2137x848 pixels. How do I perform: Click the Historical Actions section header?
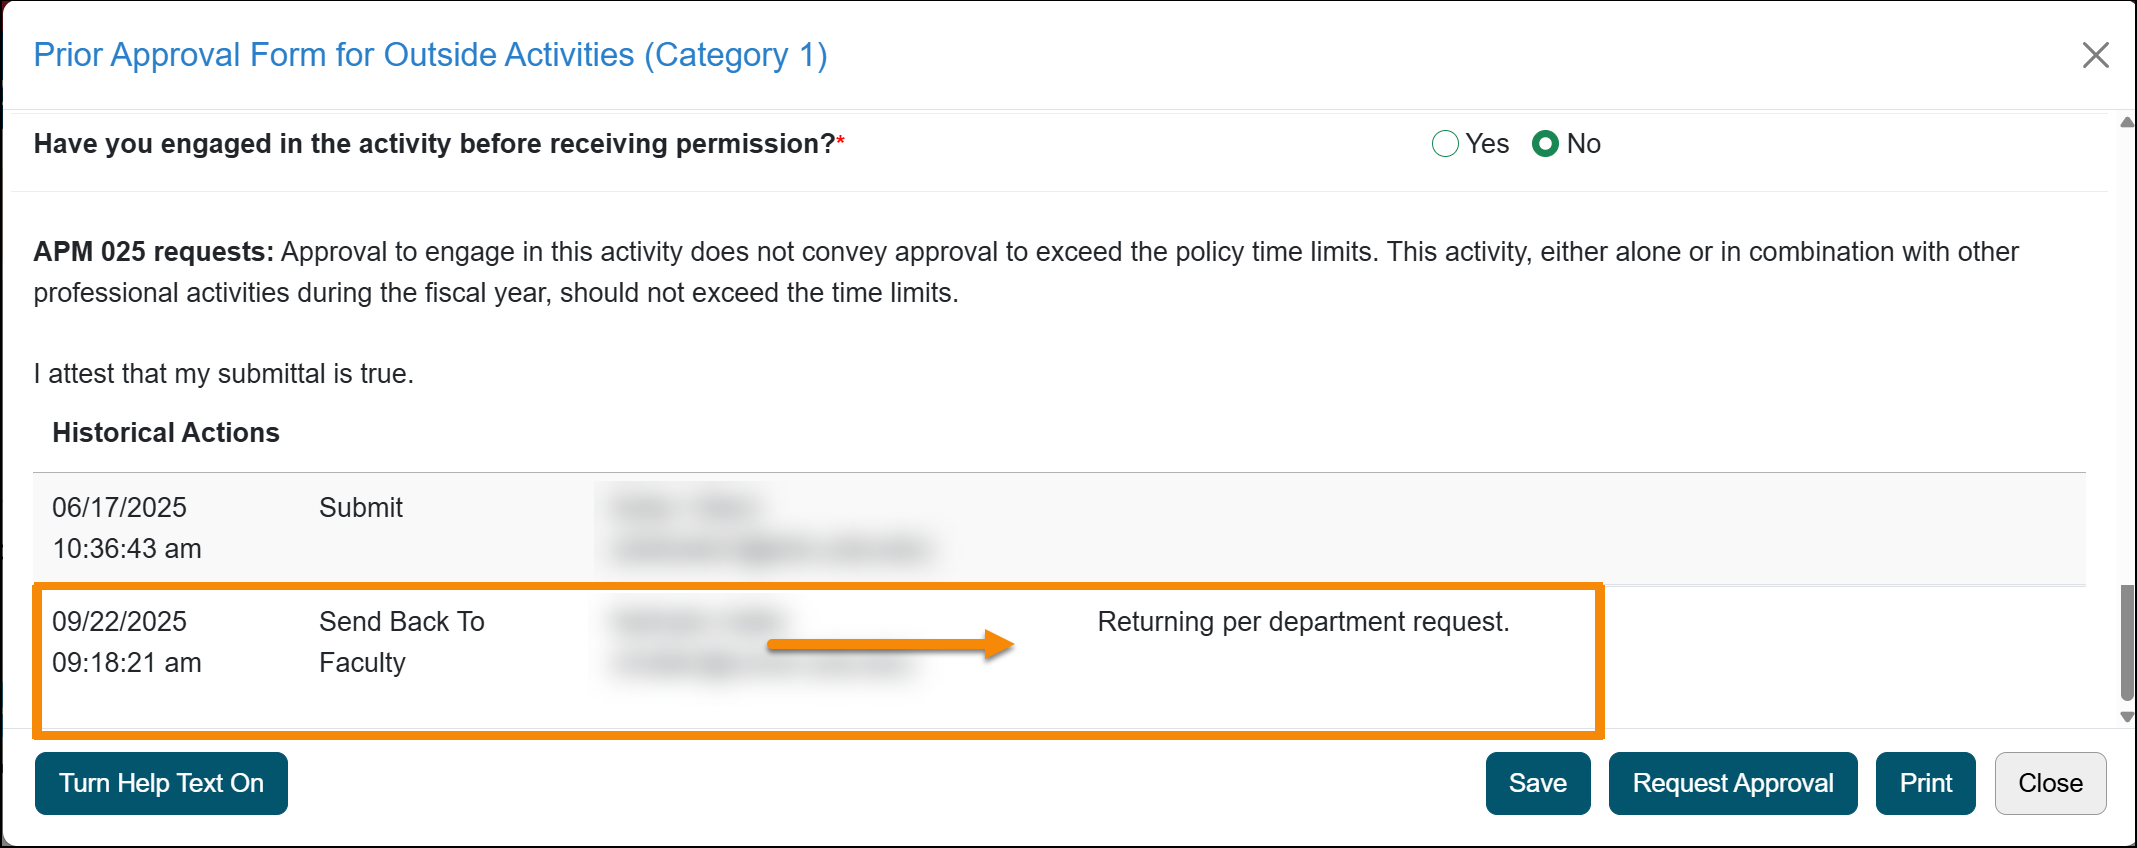[x=166, y=432]
